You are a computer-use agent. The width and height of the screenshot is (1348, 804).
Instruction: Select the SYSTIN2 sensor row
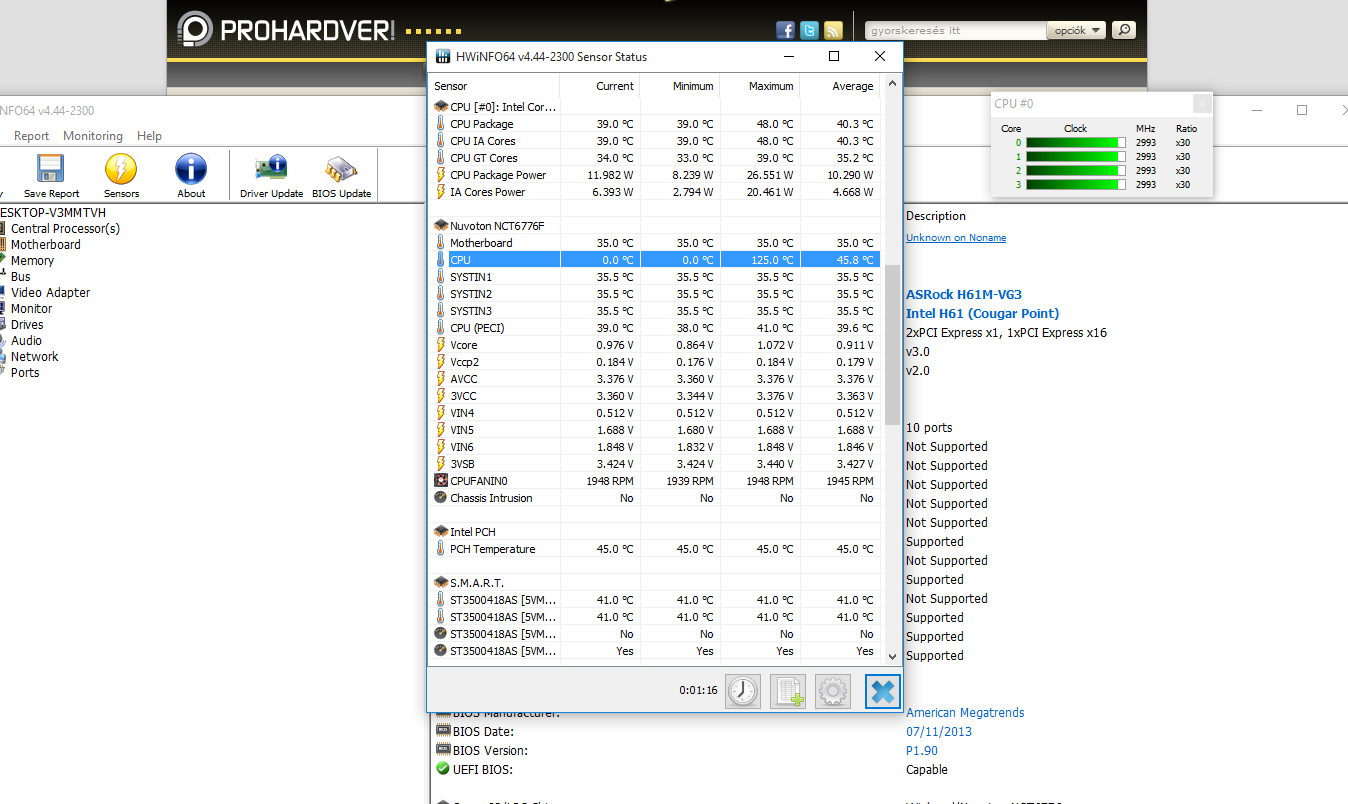(656, 294)
